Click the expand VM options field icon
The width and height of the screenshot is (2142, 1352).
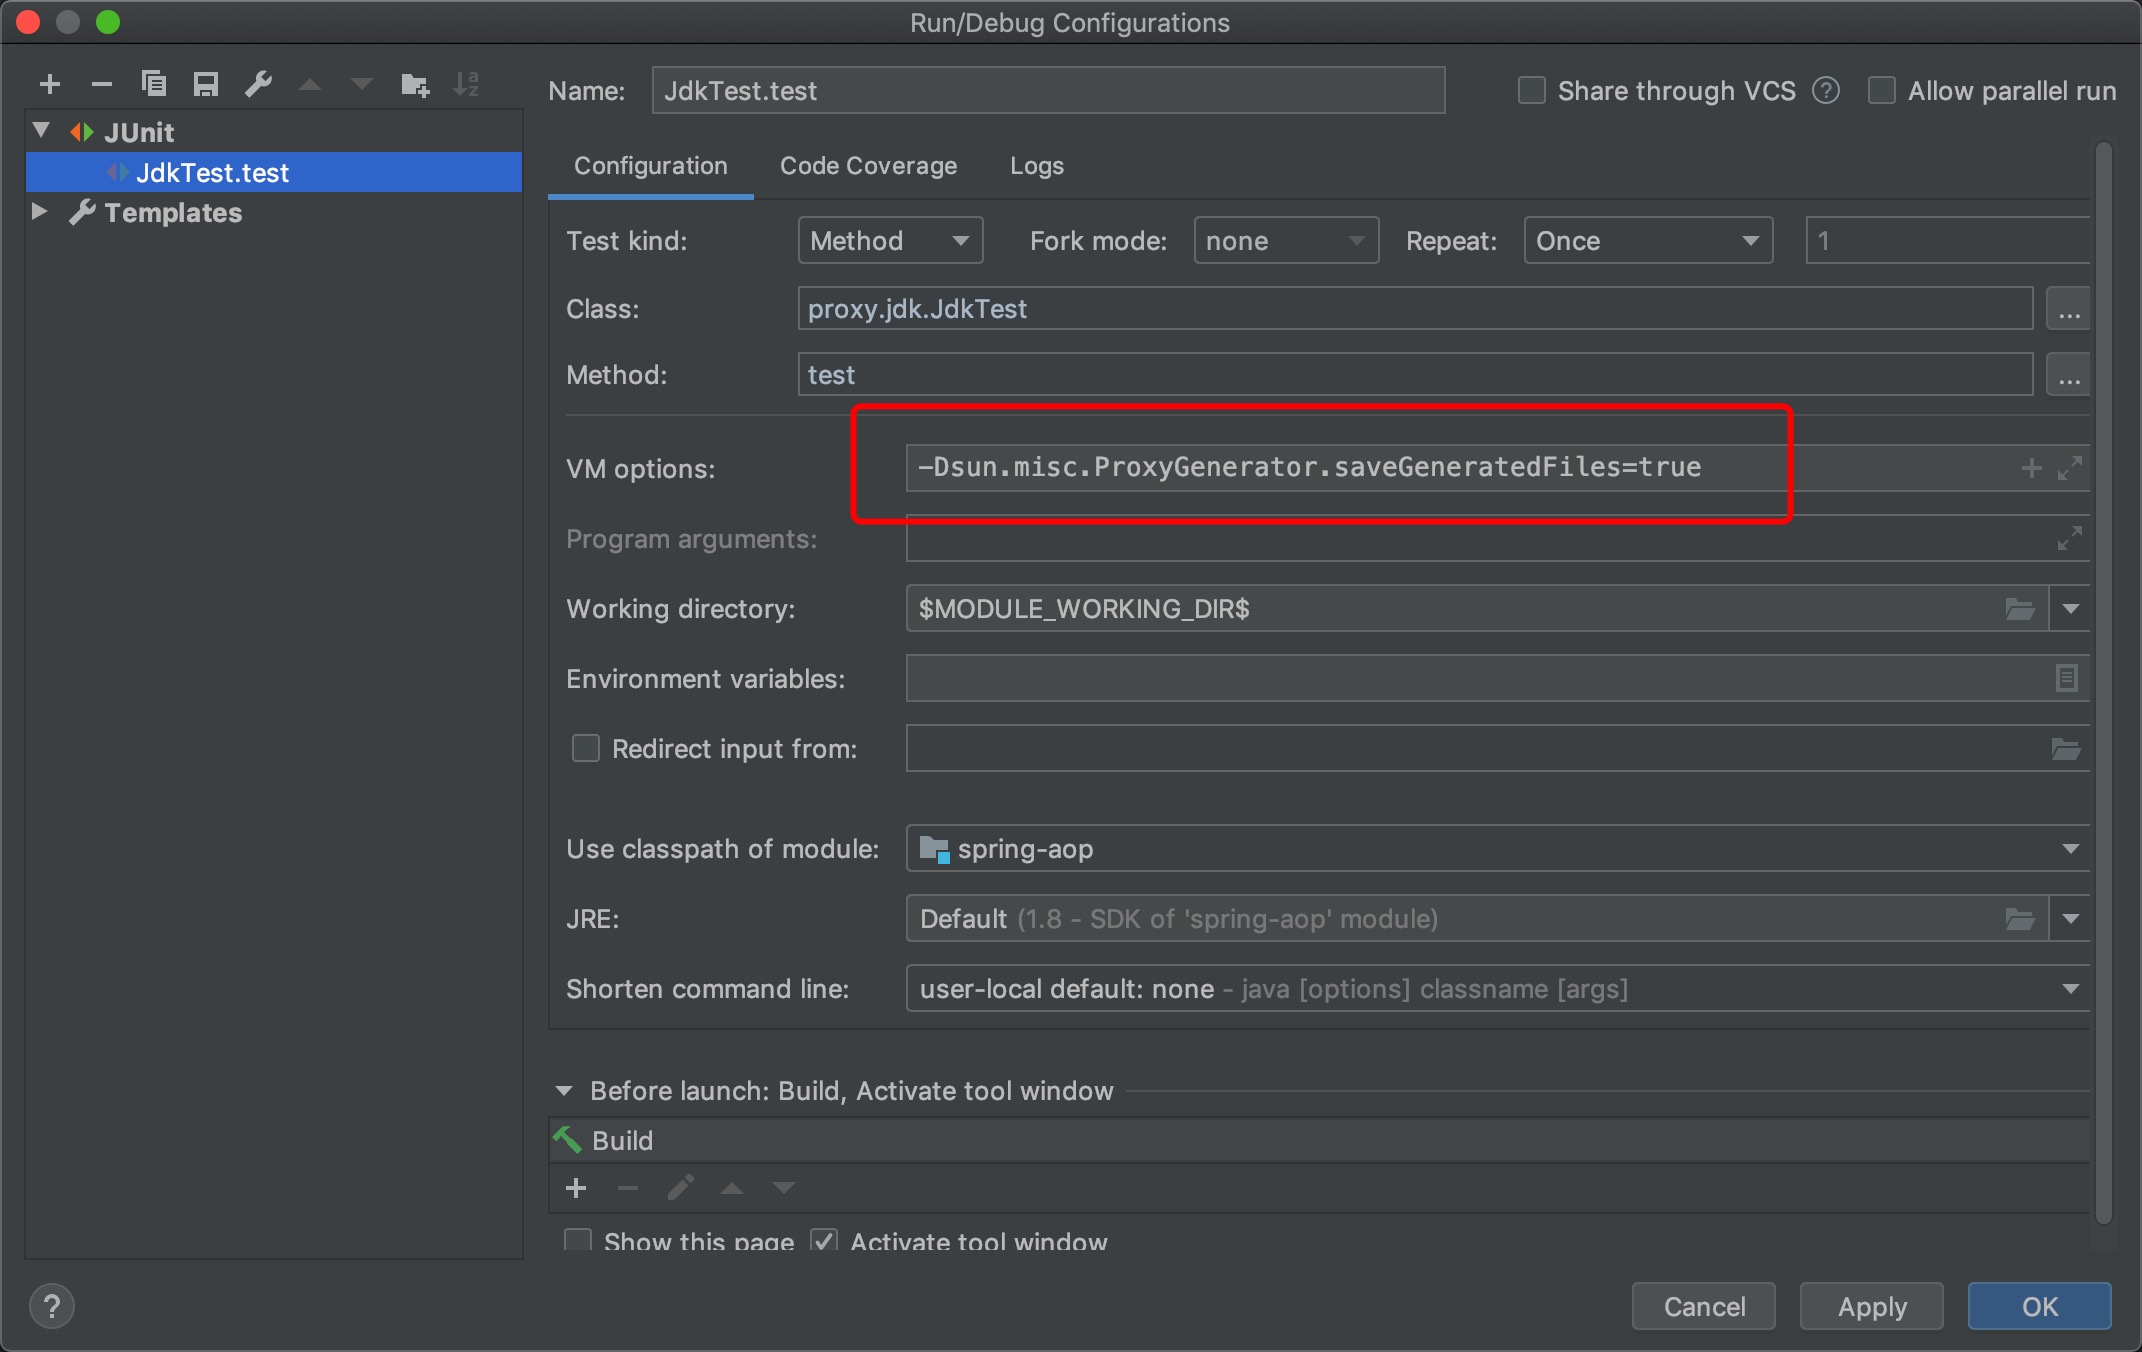(2070, 468)
